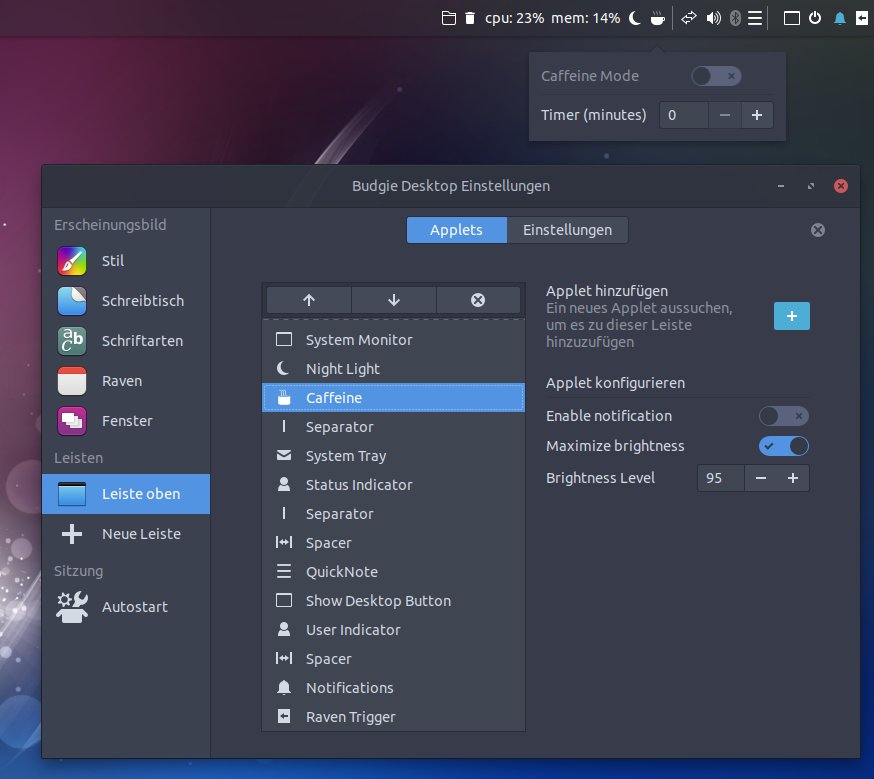Decrease Brightness Level with minus button
The image size is (874, 779).
pyautogui.click(x=761, y=478)
